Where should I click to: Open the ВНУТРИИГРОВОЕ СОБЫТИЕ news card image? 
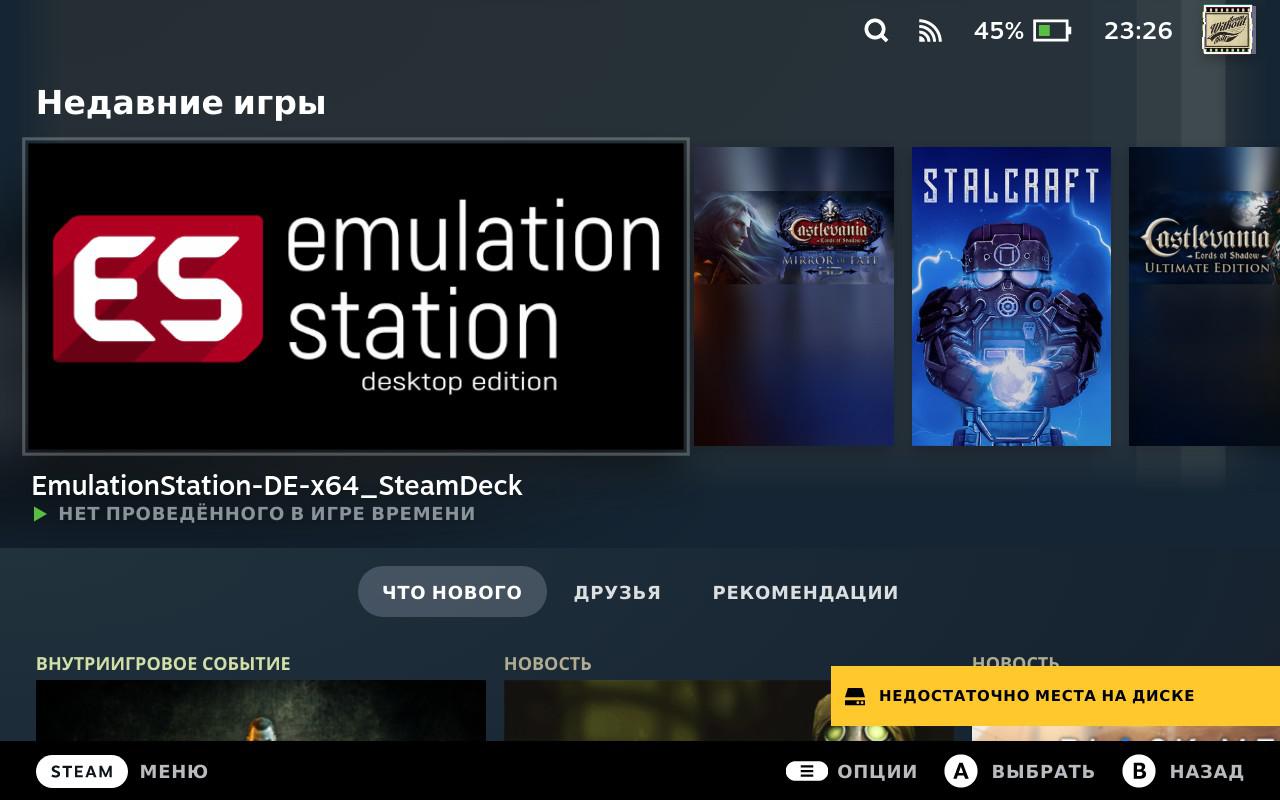(x=261, y=710)
